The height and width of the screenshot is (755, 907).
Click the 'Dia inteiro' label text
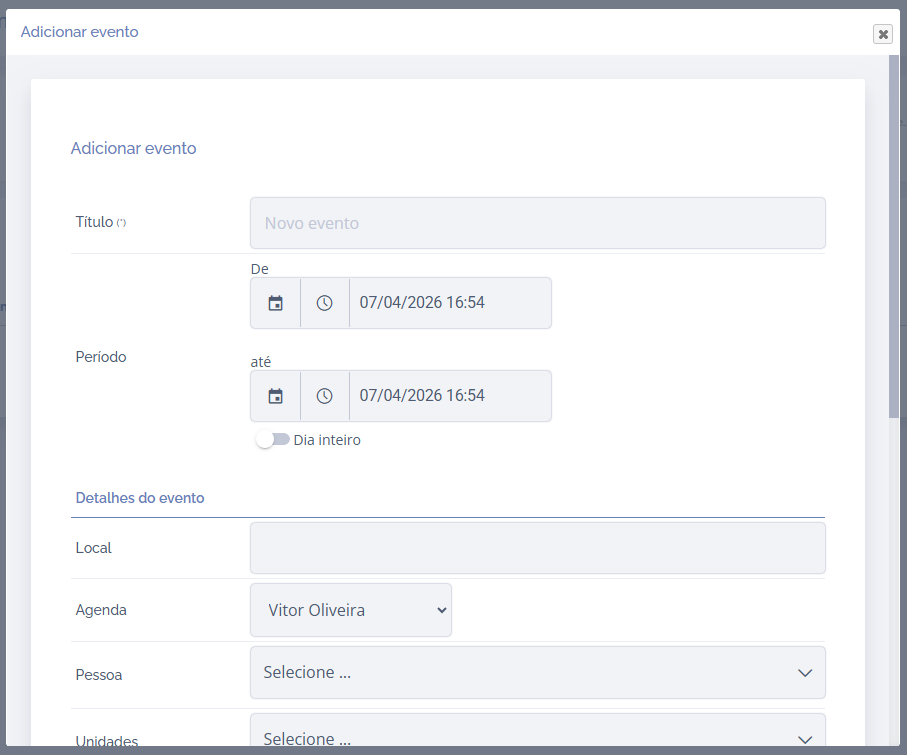click(327, 440)
